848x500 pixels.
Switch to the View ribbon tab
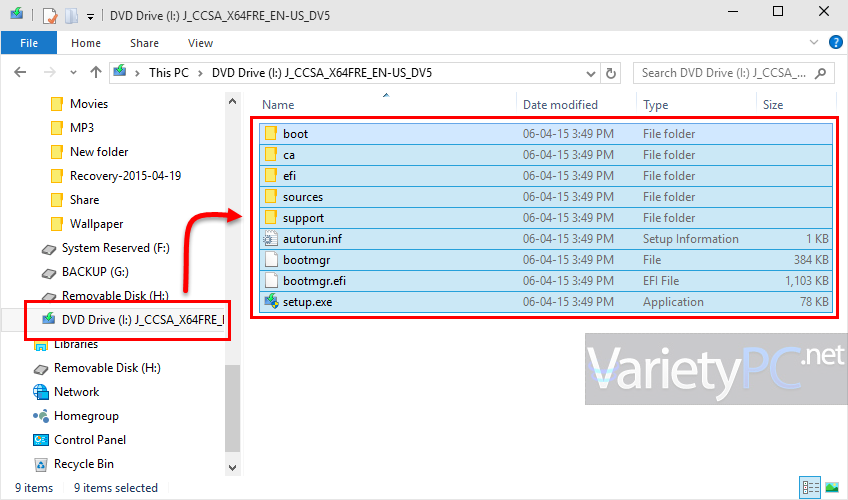click(200, 43)
